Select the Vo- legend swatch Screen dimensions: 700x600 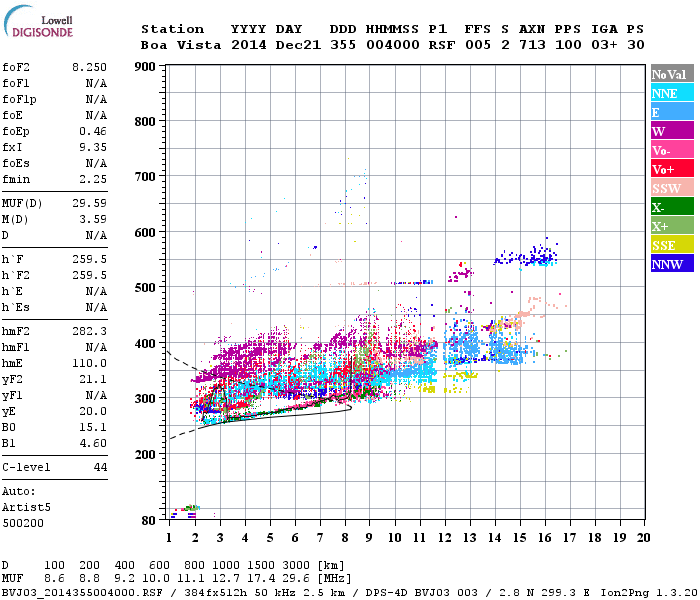pos(672,150)
